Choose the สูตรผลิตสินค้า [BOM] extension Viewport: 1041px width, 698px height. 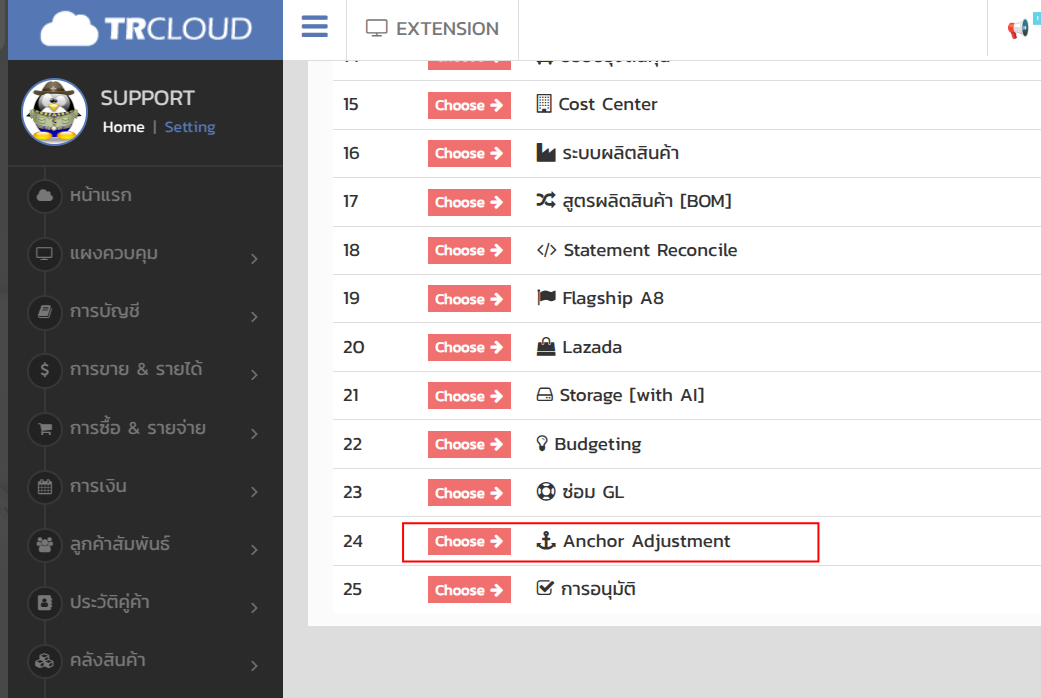point(469,202)
